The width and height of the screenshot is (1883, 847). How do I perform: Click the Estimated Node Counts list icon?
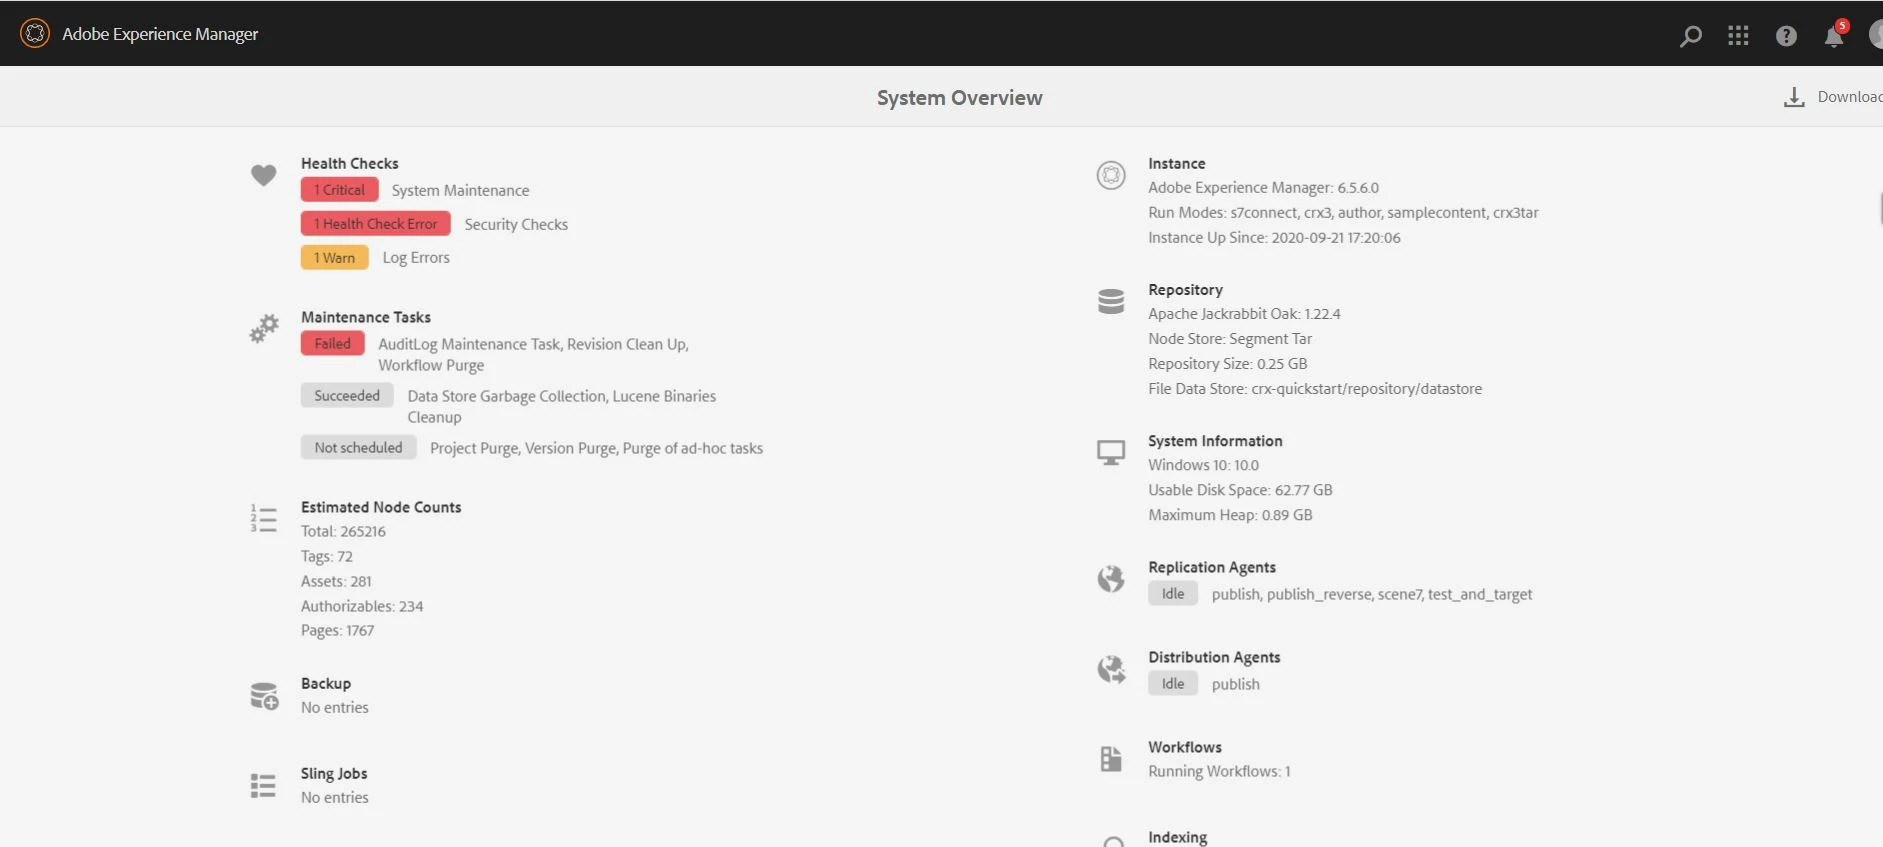point(263,518)
